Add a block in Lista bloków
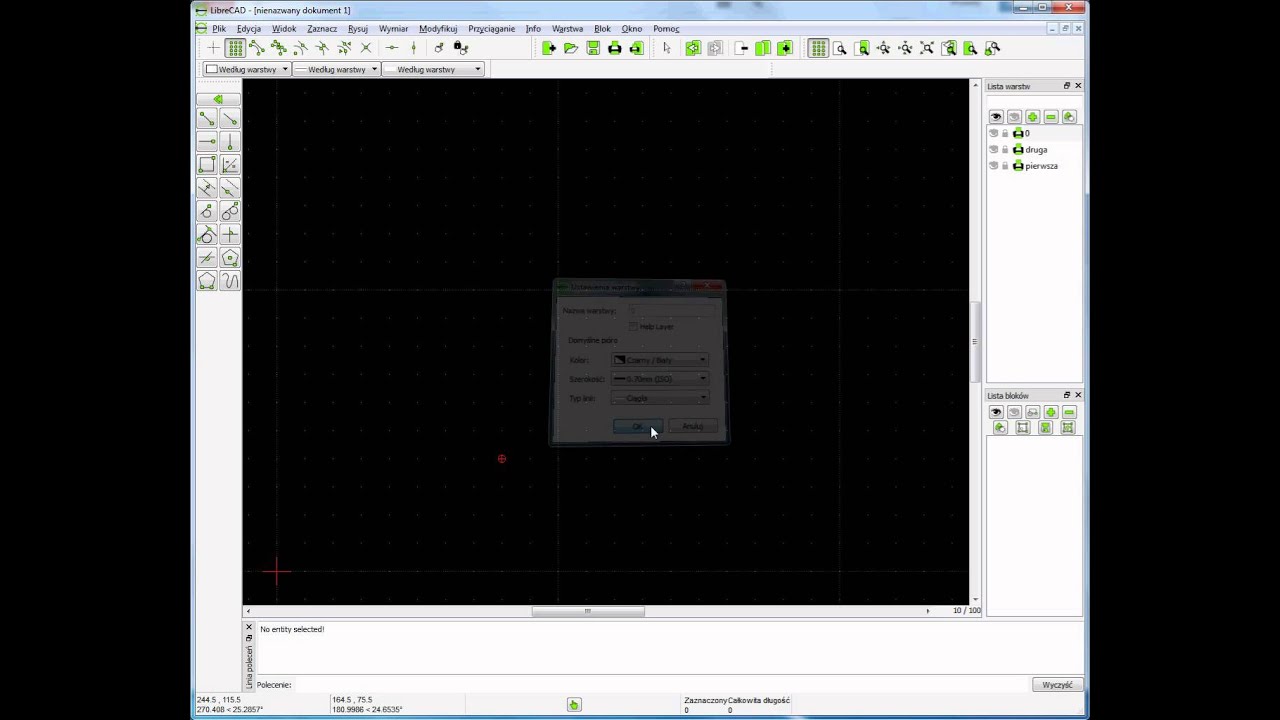The width and height of the screenshot is (1280, 720). click(x=1050, y=412)
